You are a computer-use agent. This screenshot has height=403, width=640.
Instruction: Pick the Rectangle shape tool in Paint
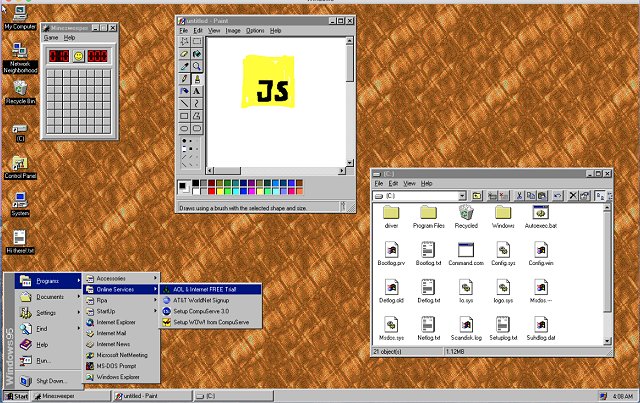[x=184, y=116]
